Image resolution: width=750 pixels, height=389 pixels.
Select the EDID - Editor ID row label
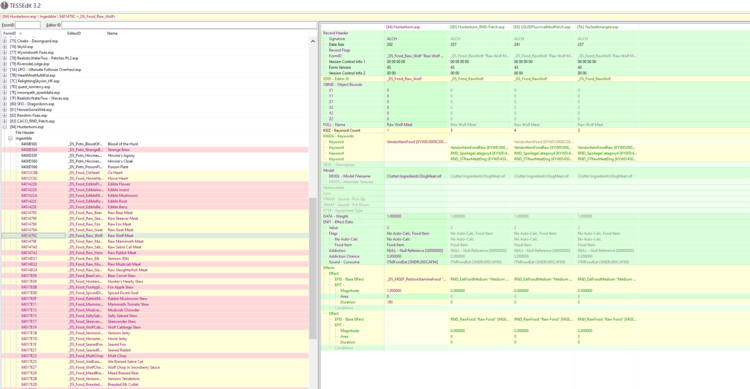coord(336,79)
